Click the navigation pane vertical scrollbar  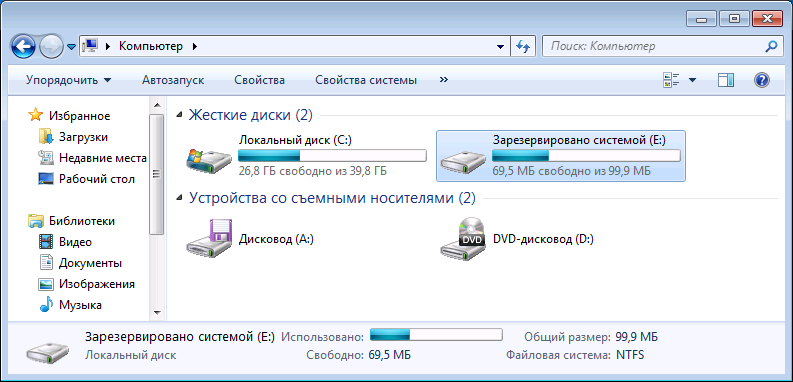[x=157, y=207]
